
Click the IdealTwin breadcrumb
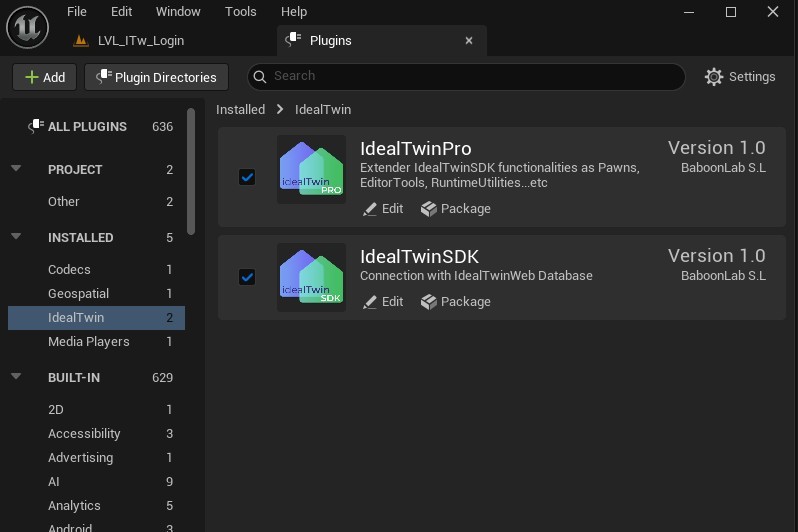323,109
